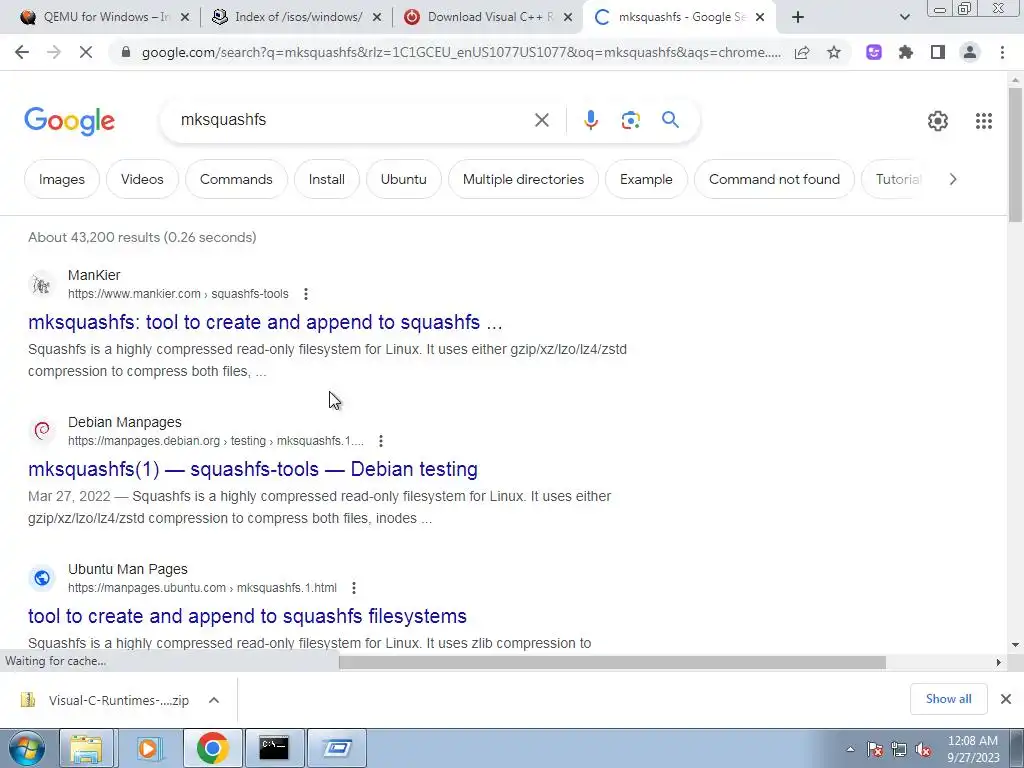Filter results by Images
Screen dimensions: 1024x768
click(62, 179)
